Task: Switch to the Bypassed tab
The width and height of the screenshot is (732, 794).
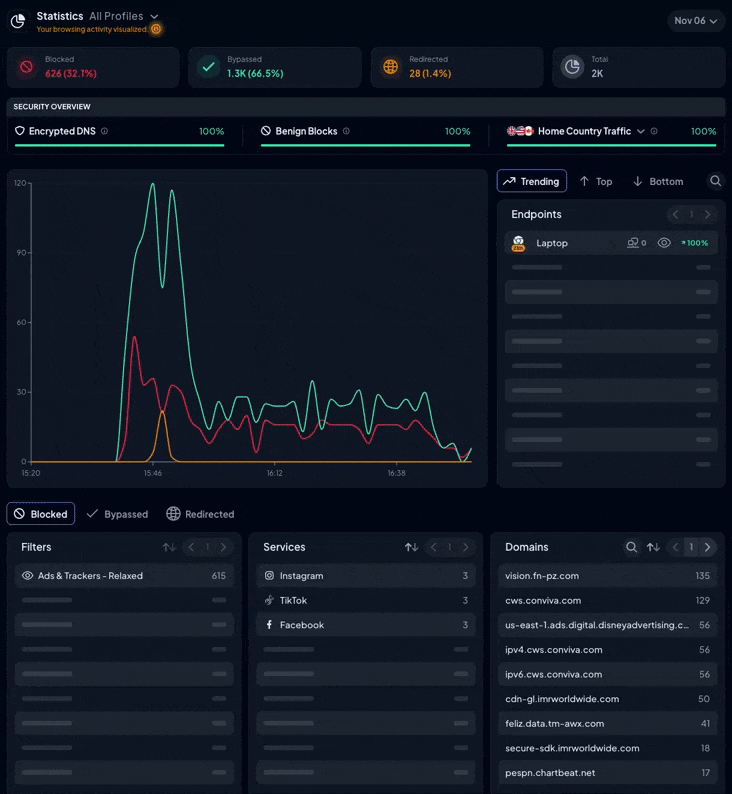Action: pyautogui.click(x=117, y=514)
